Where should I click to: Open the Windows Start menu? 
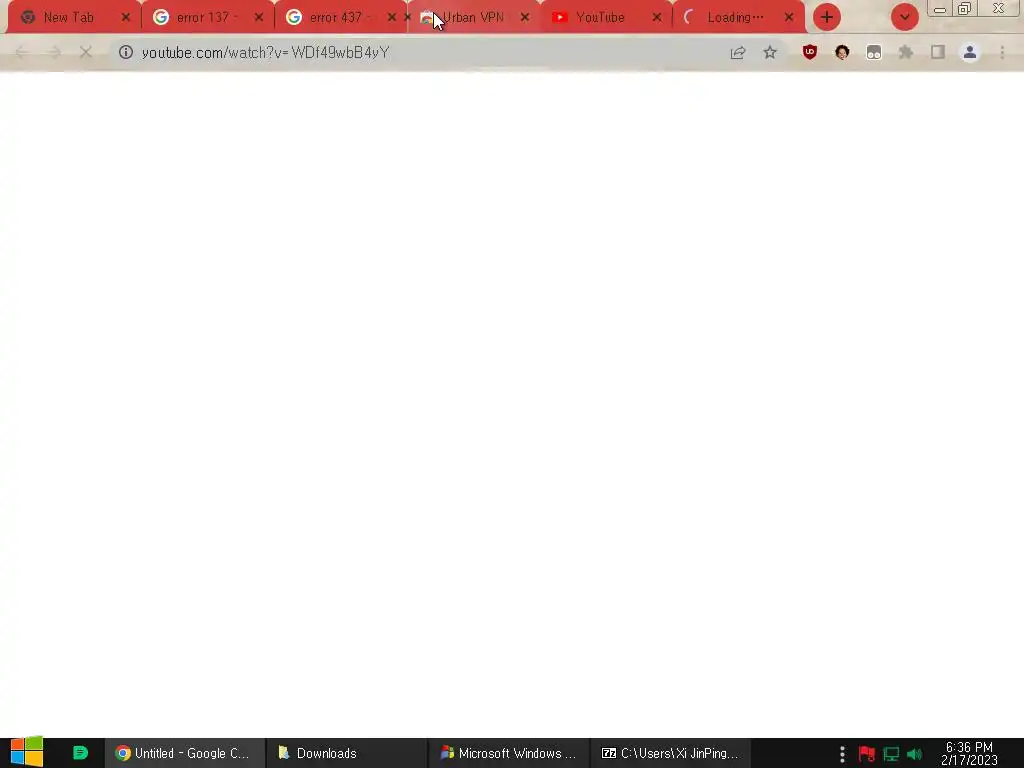click(27, 752)
